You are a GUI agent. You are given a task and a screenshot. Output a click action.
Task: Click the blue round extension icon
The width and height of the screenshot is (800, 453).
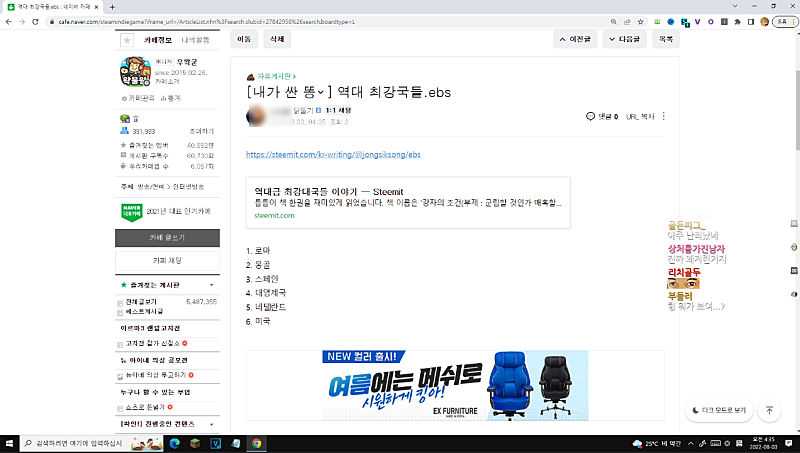[x=671, y=22]
